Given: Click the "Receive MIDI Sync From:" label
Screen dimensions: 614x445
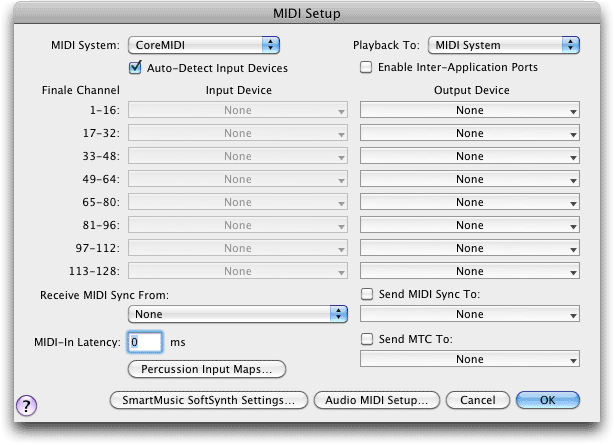Looking at the screenshot, I should point(105,295).
